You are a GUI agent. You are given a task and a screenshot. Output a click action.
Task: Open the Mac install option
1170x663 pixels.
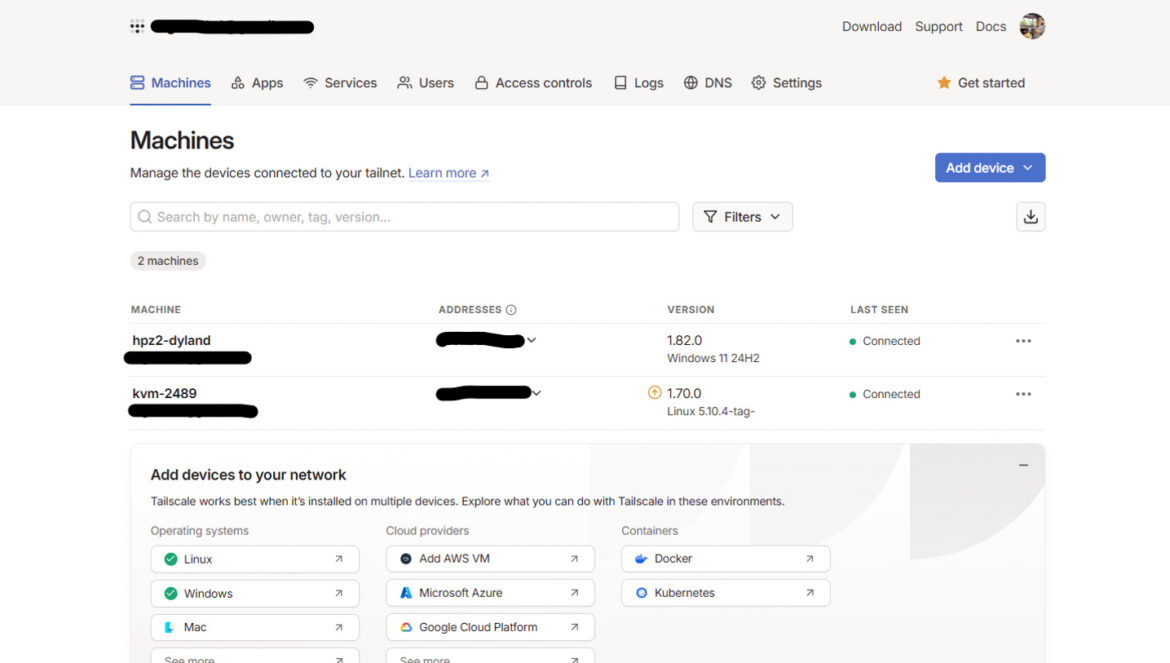tap(255, 627)
